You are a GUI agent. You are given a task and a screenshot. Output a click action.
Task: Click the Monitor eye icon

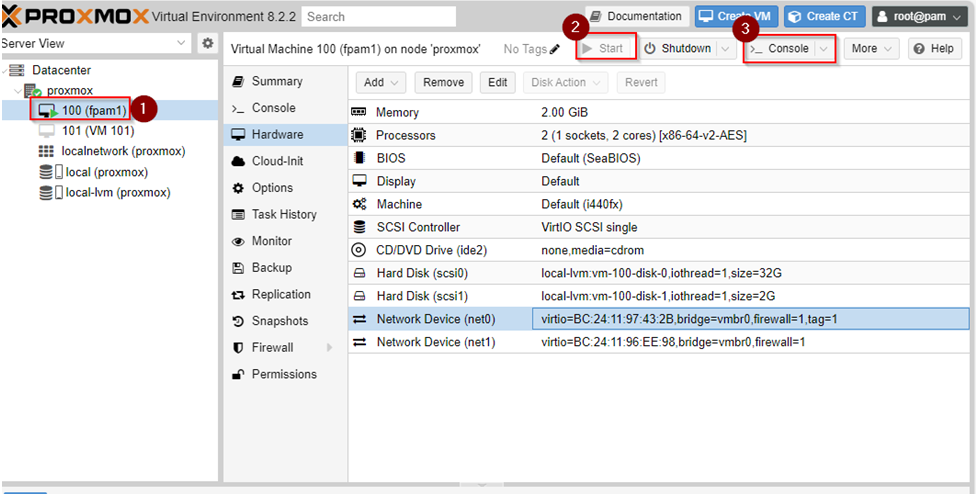238,241
